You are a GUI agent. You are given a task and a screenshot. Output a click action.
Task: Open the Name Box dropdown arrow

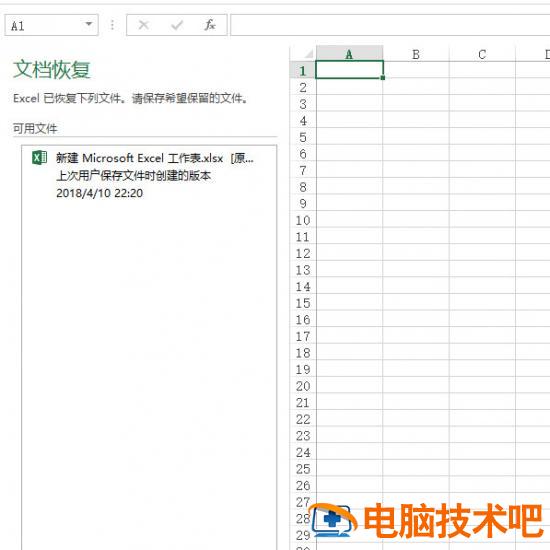coord(89,24)
